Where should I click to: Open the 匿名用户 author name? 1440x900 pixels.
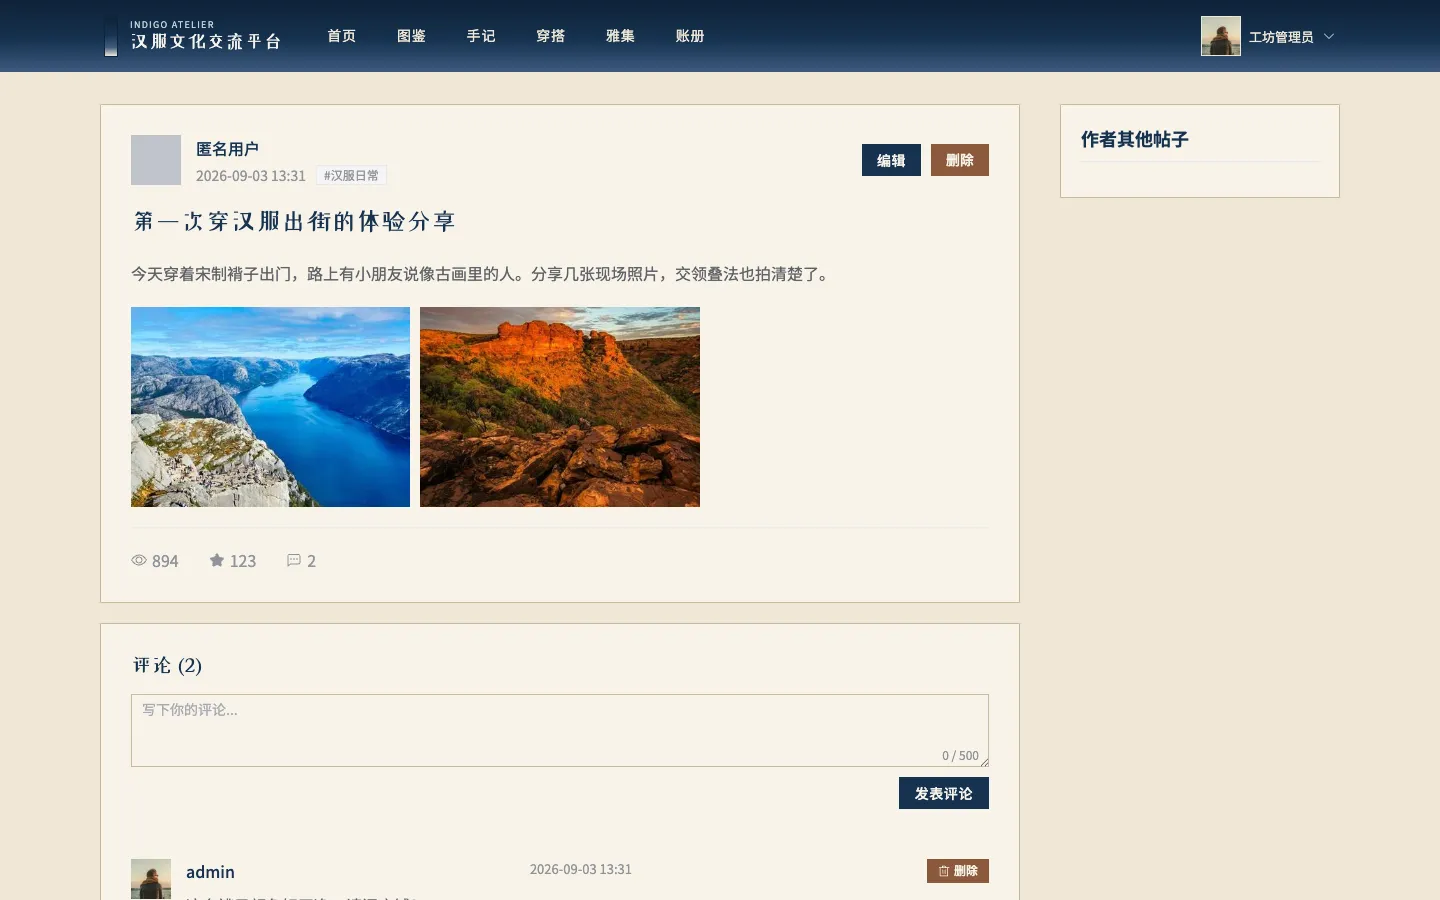point(227,149)
